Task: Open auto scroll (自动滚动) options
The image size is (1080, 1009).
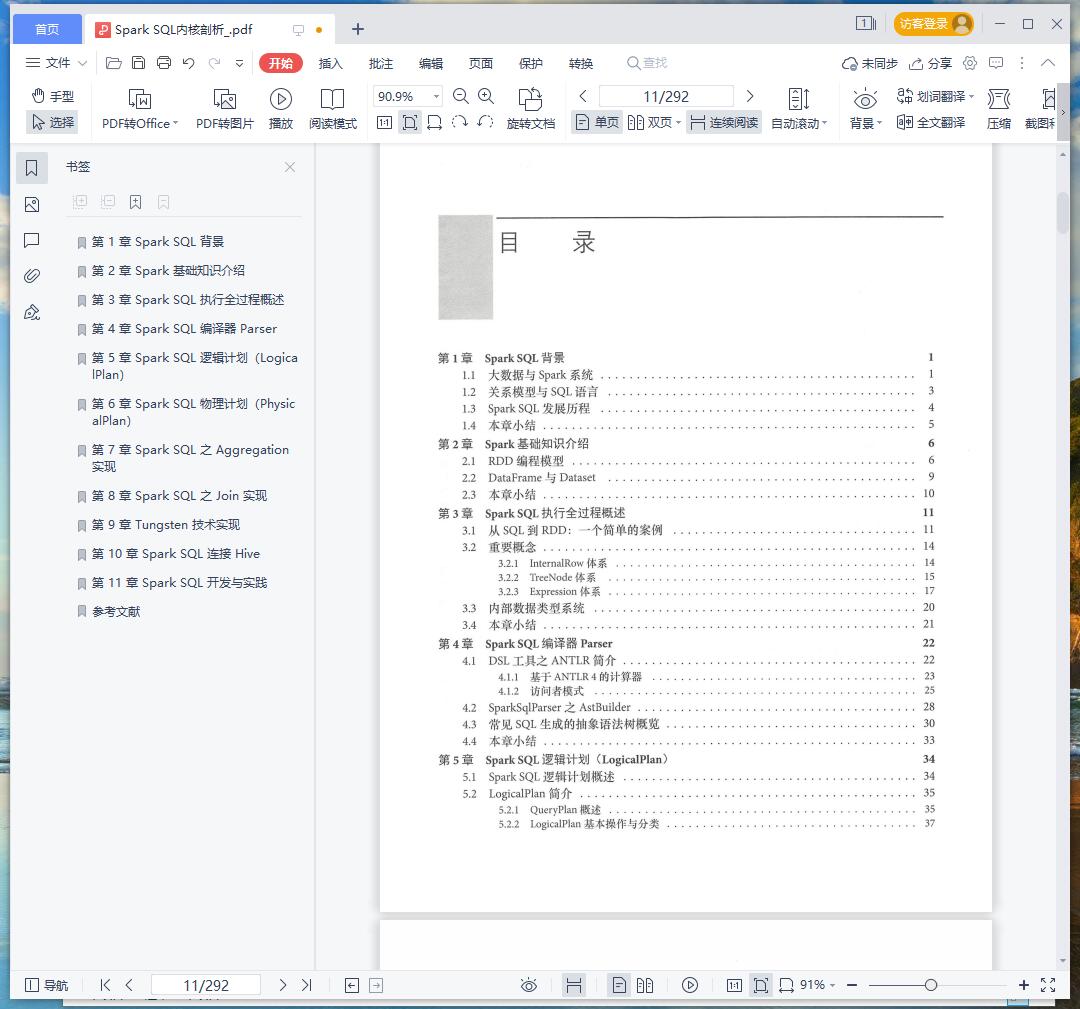Action: (799, 109)
